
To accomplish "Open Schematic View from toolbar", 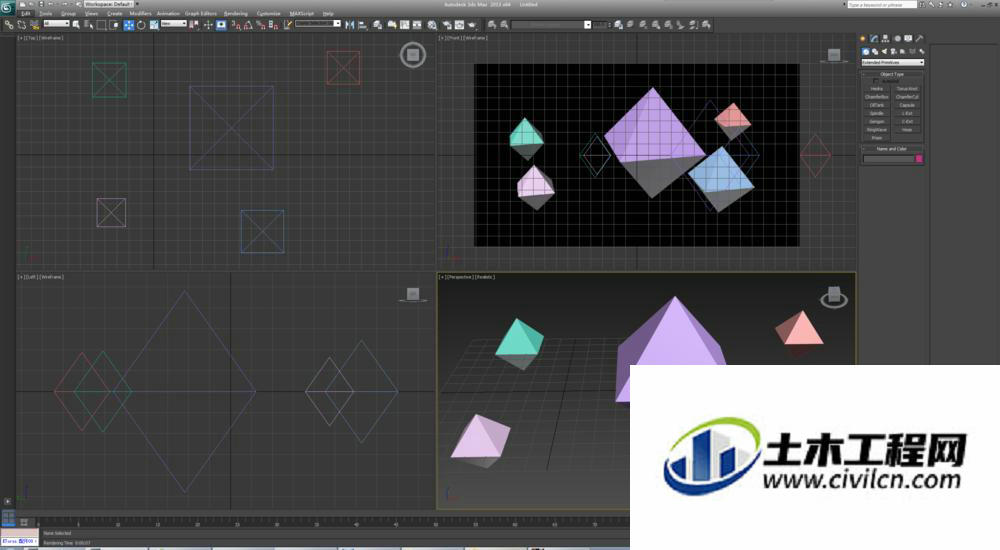I will (x=417, y=25).
